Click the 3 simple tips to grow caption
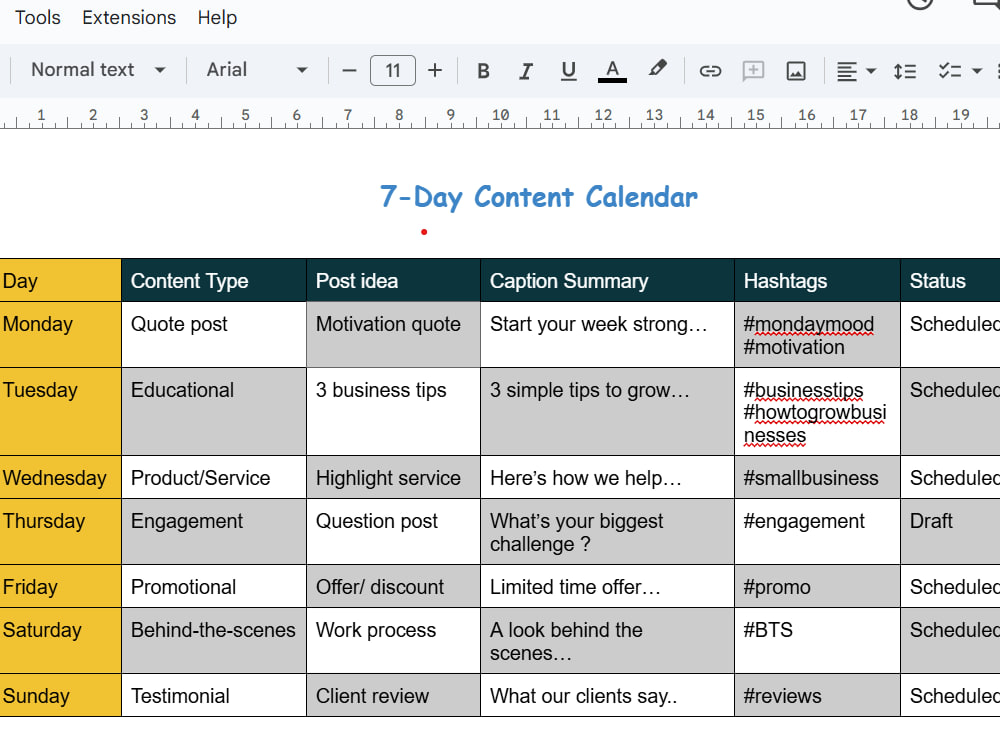 pos(590,390)
